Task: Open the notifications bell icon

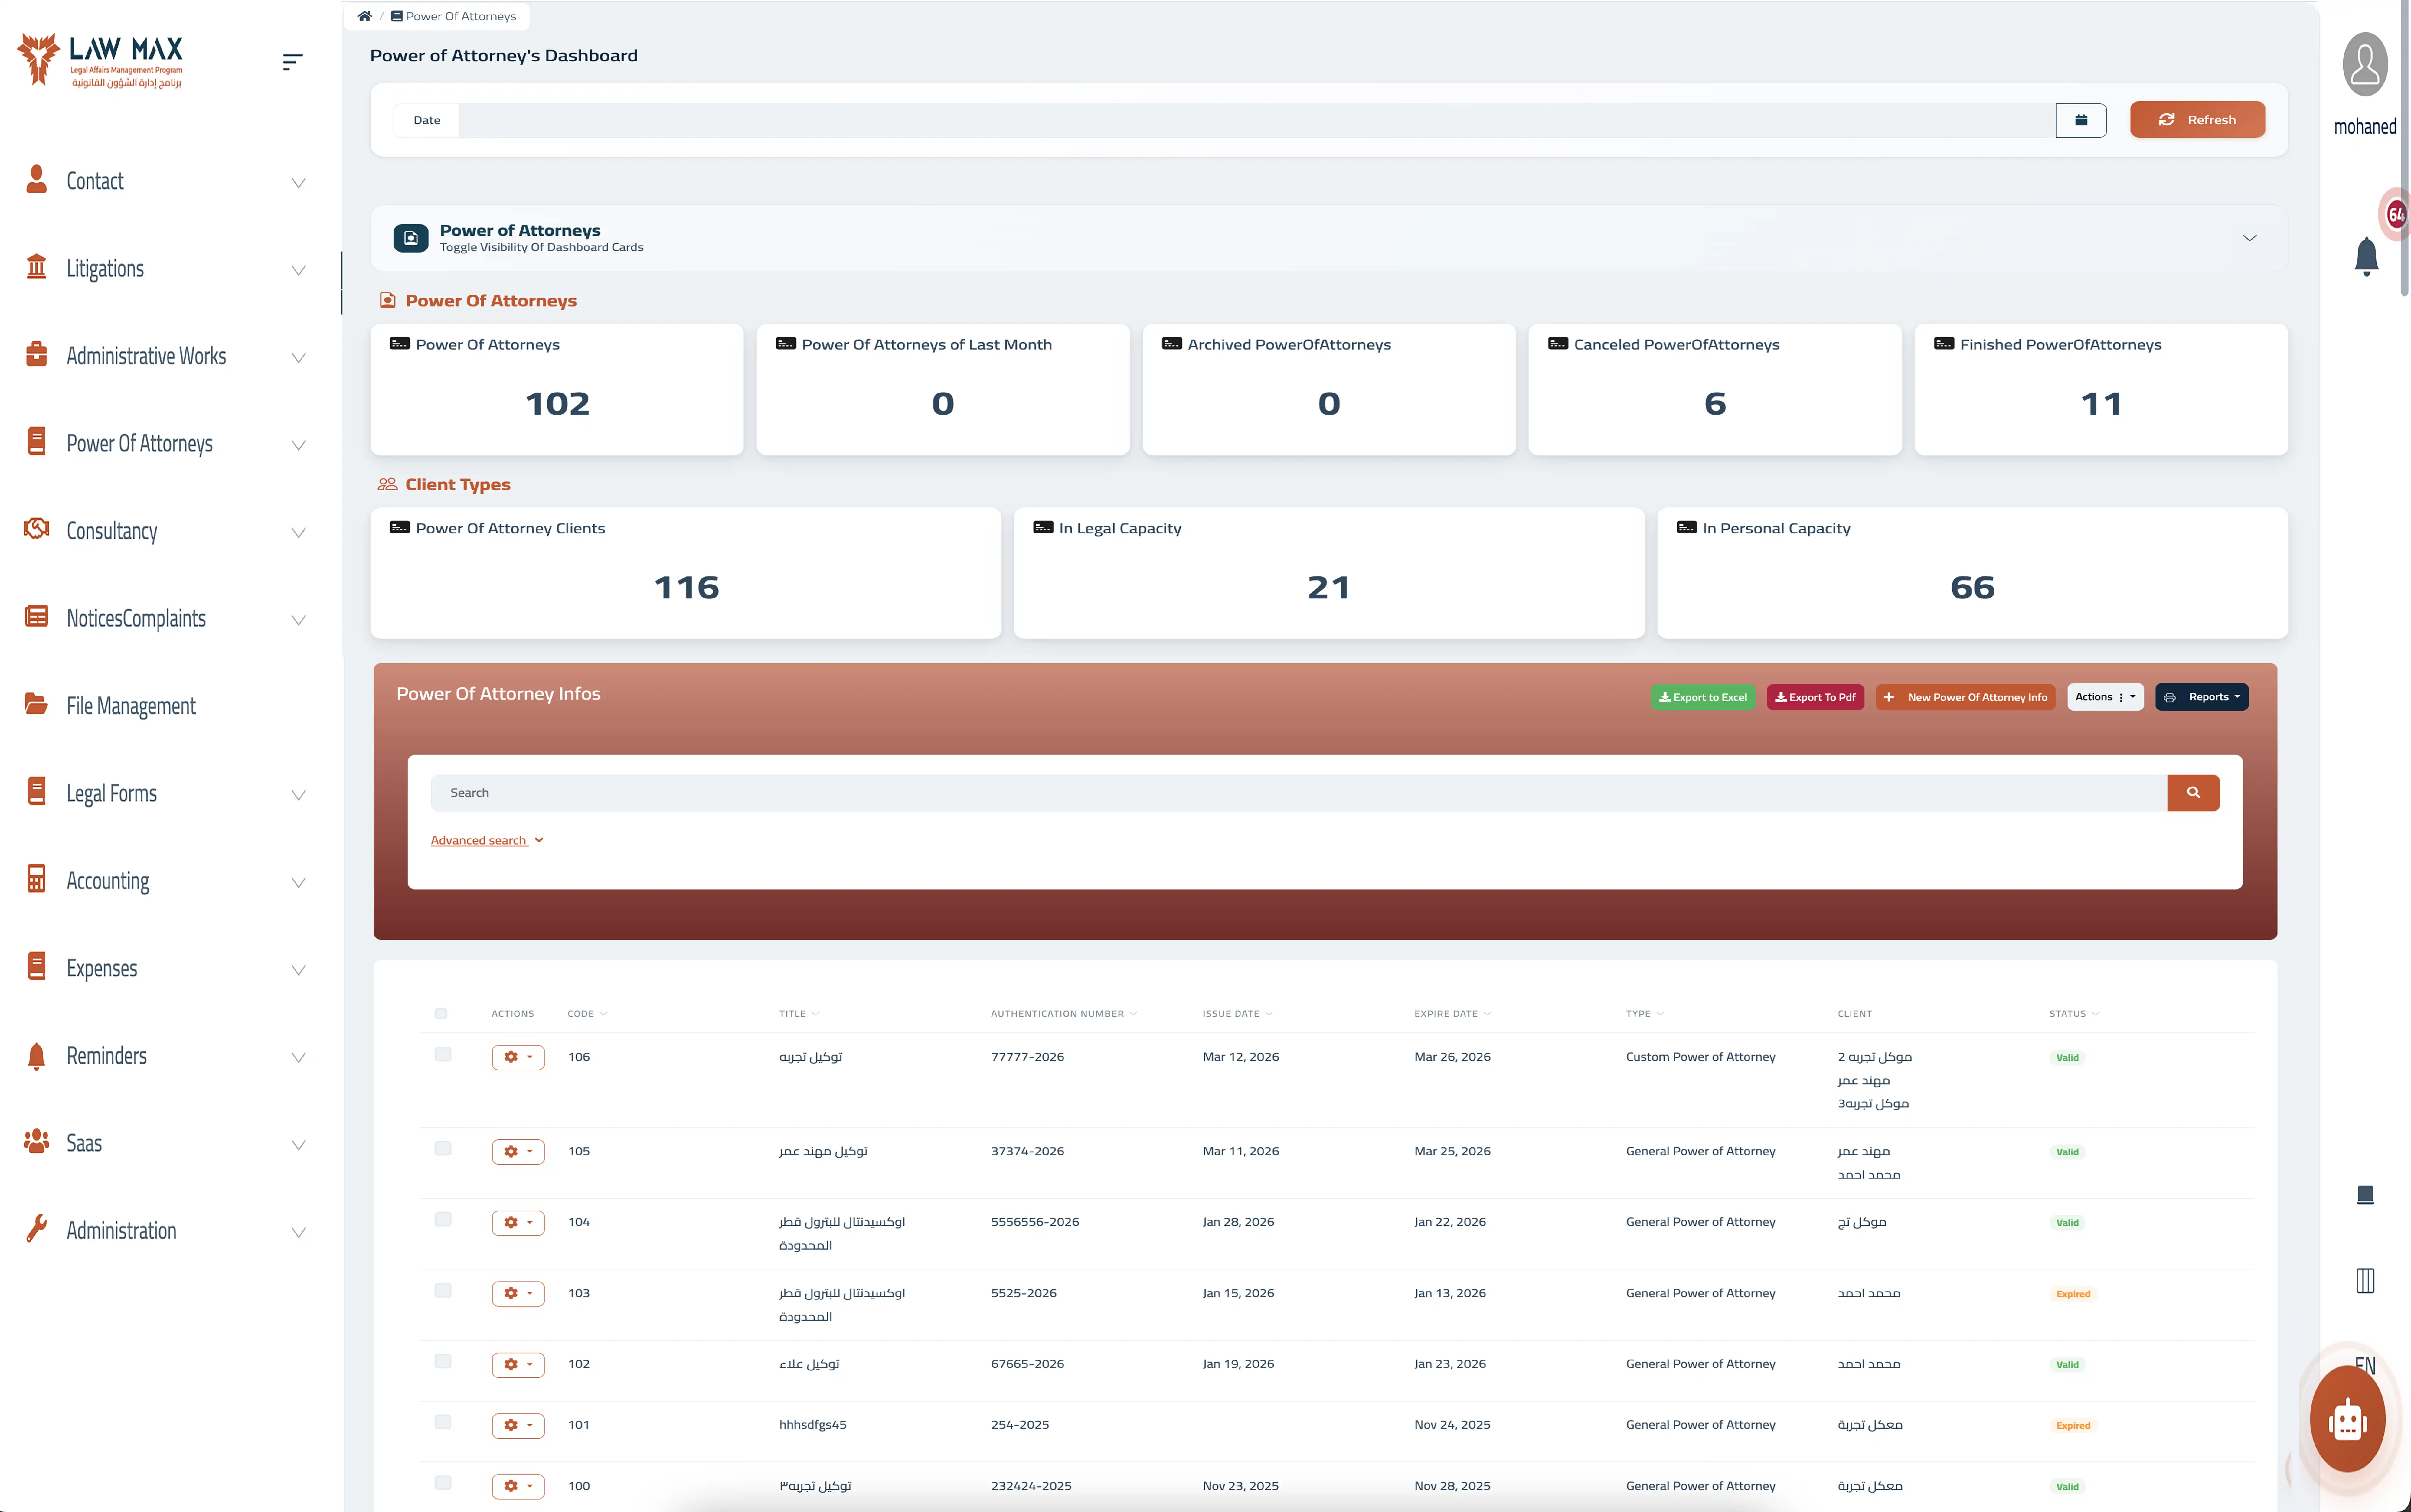Action: [2366, 257]
